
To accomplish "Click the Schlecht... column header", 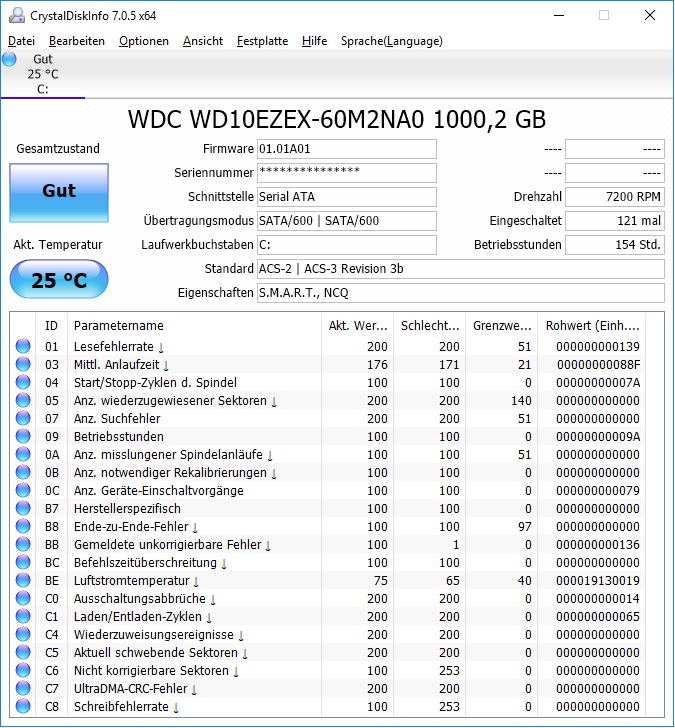I will tap(429, 325).
